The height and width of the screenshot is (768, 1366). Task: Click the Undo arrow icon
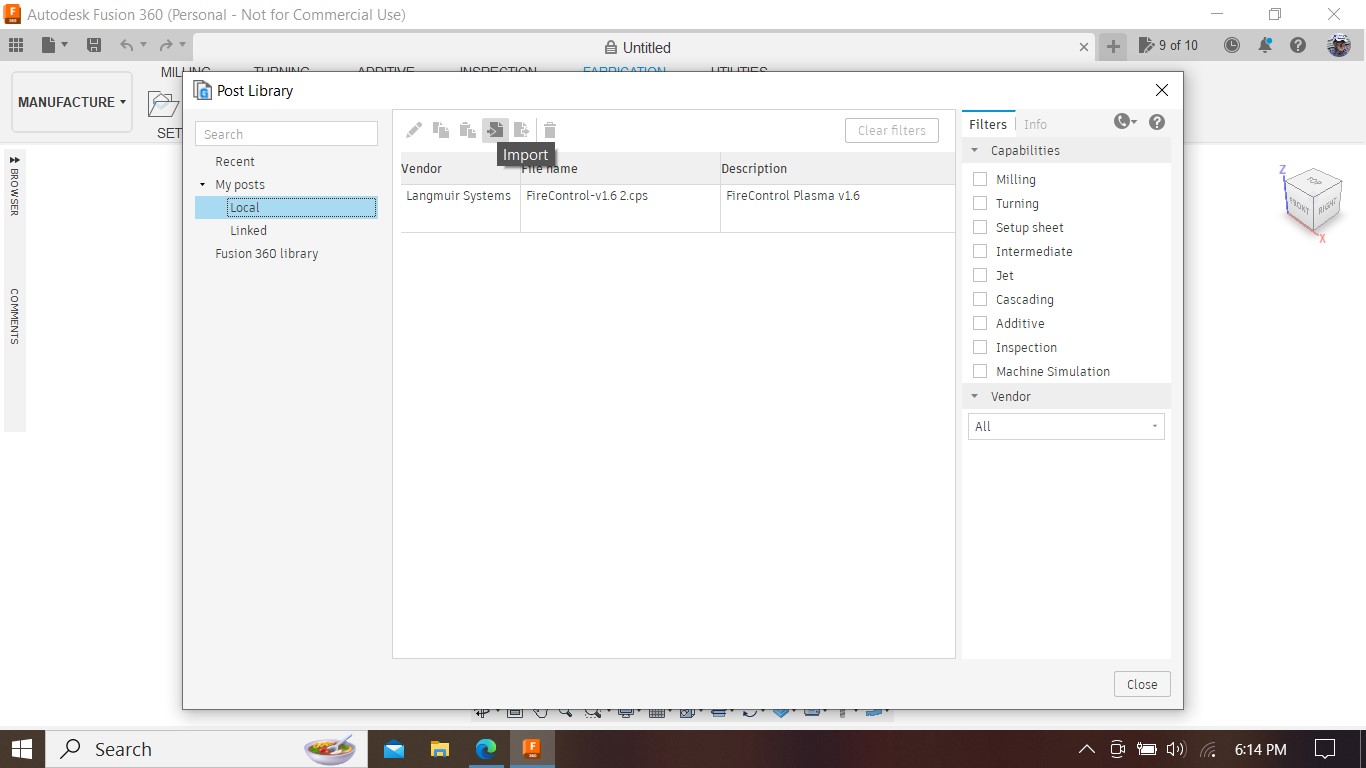coord(126,45)
